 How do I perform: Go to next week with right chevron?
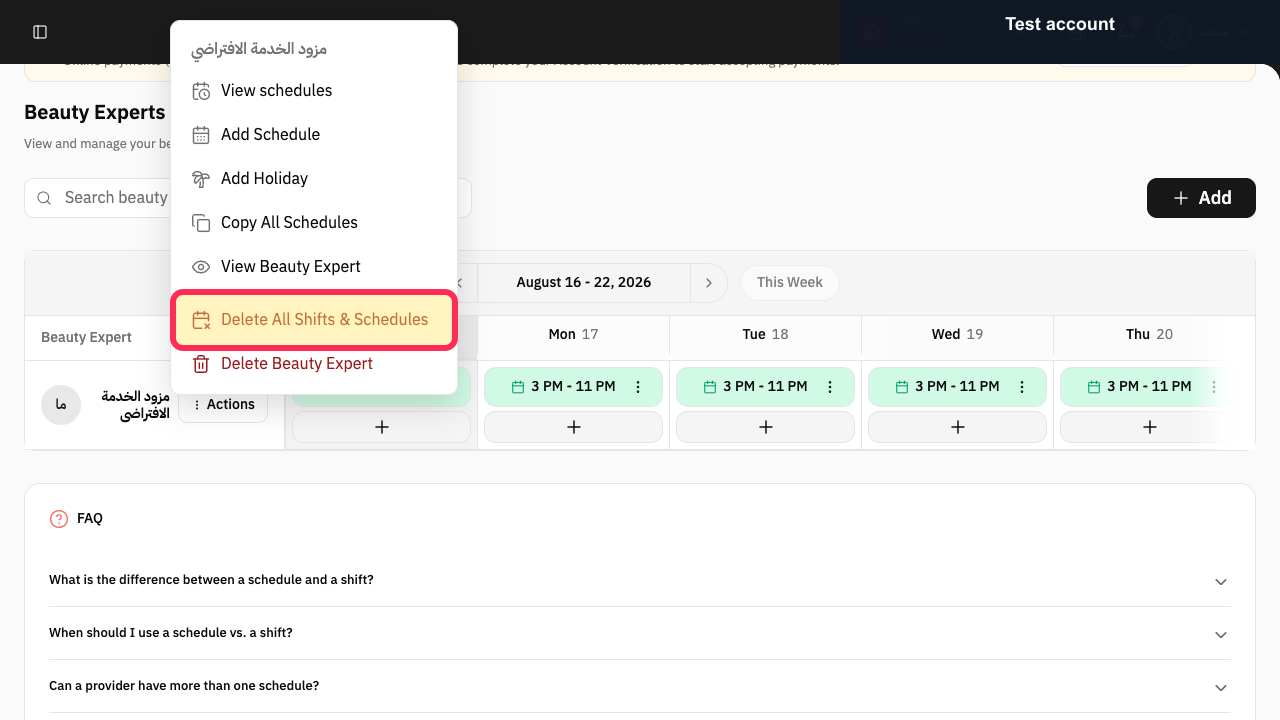point(709,283)
